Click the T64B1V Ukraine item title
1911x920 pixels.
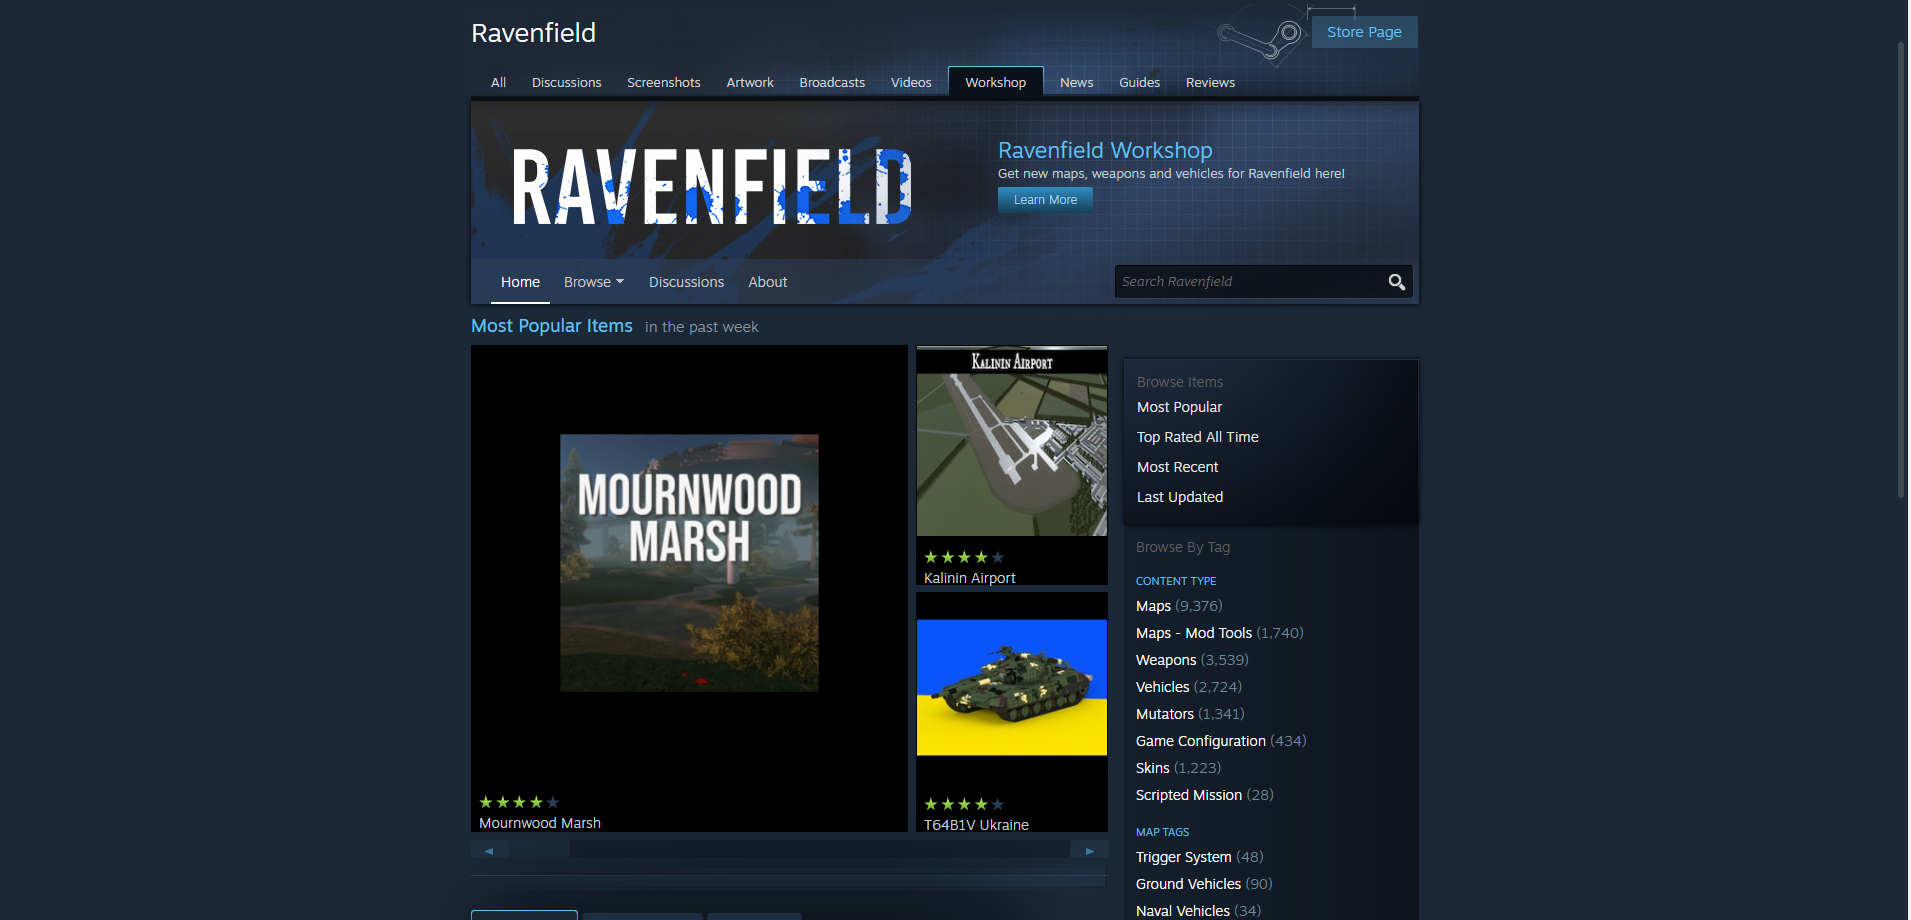[976, 825]
